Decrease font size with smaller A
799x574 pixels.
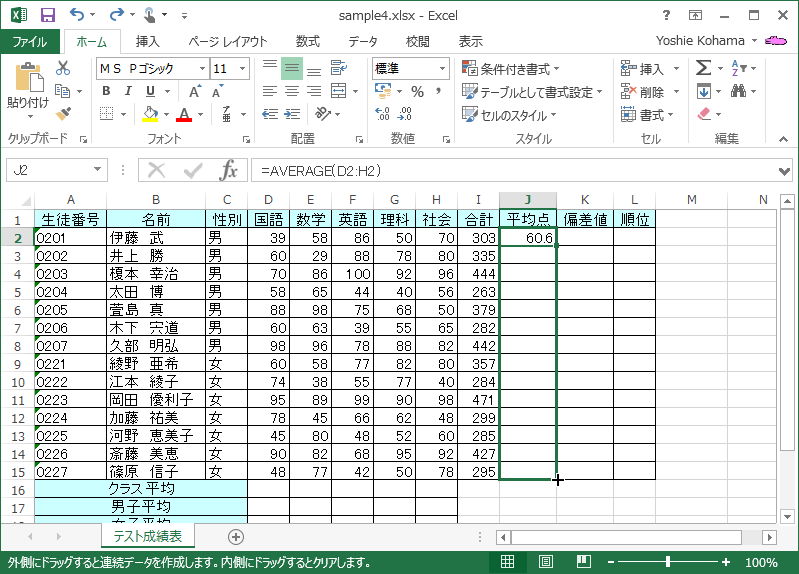(x=218, y=91)
